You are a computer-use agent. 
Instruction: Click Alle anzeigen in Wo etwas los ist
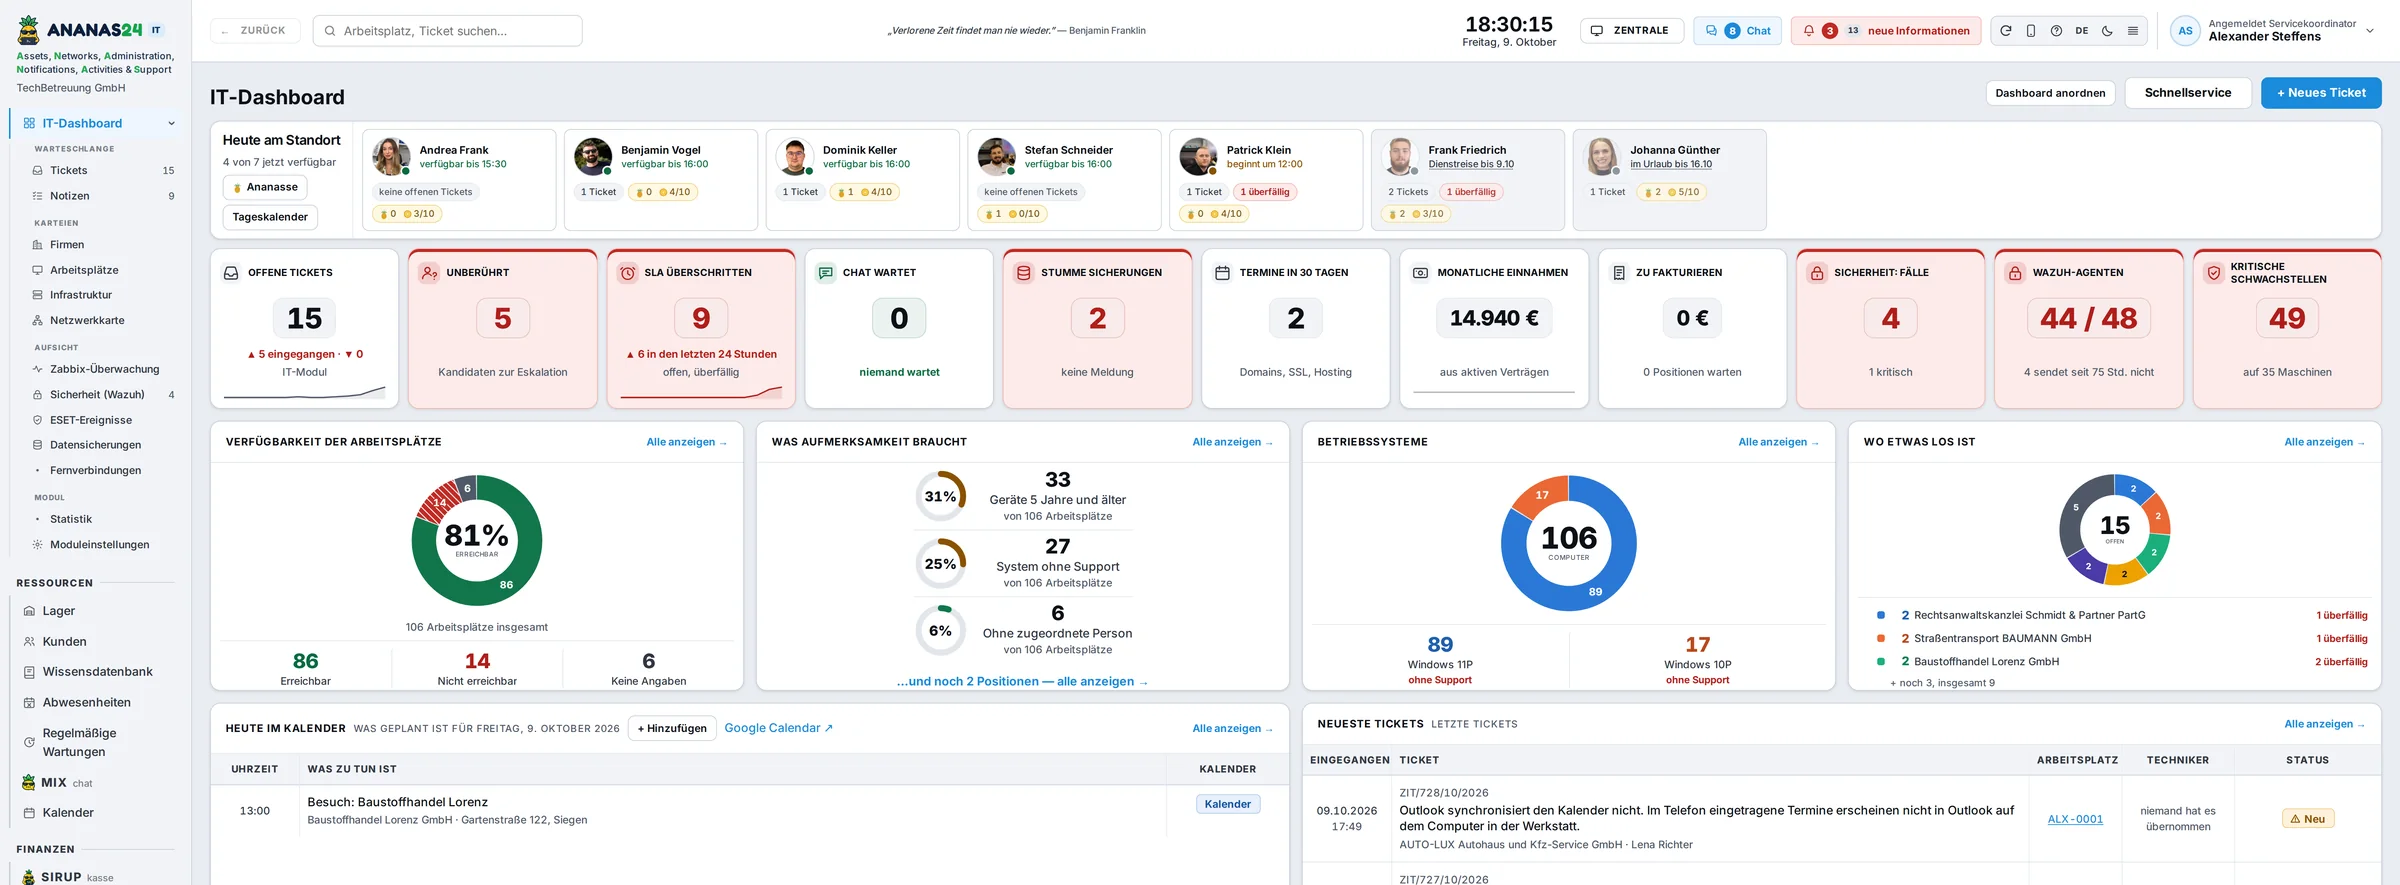[2324, 442]
